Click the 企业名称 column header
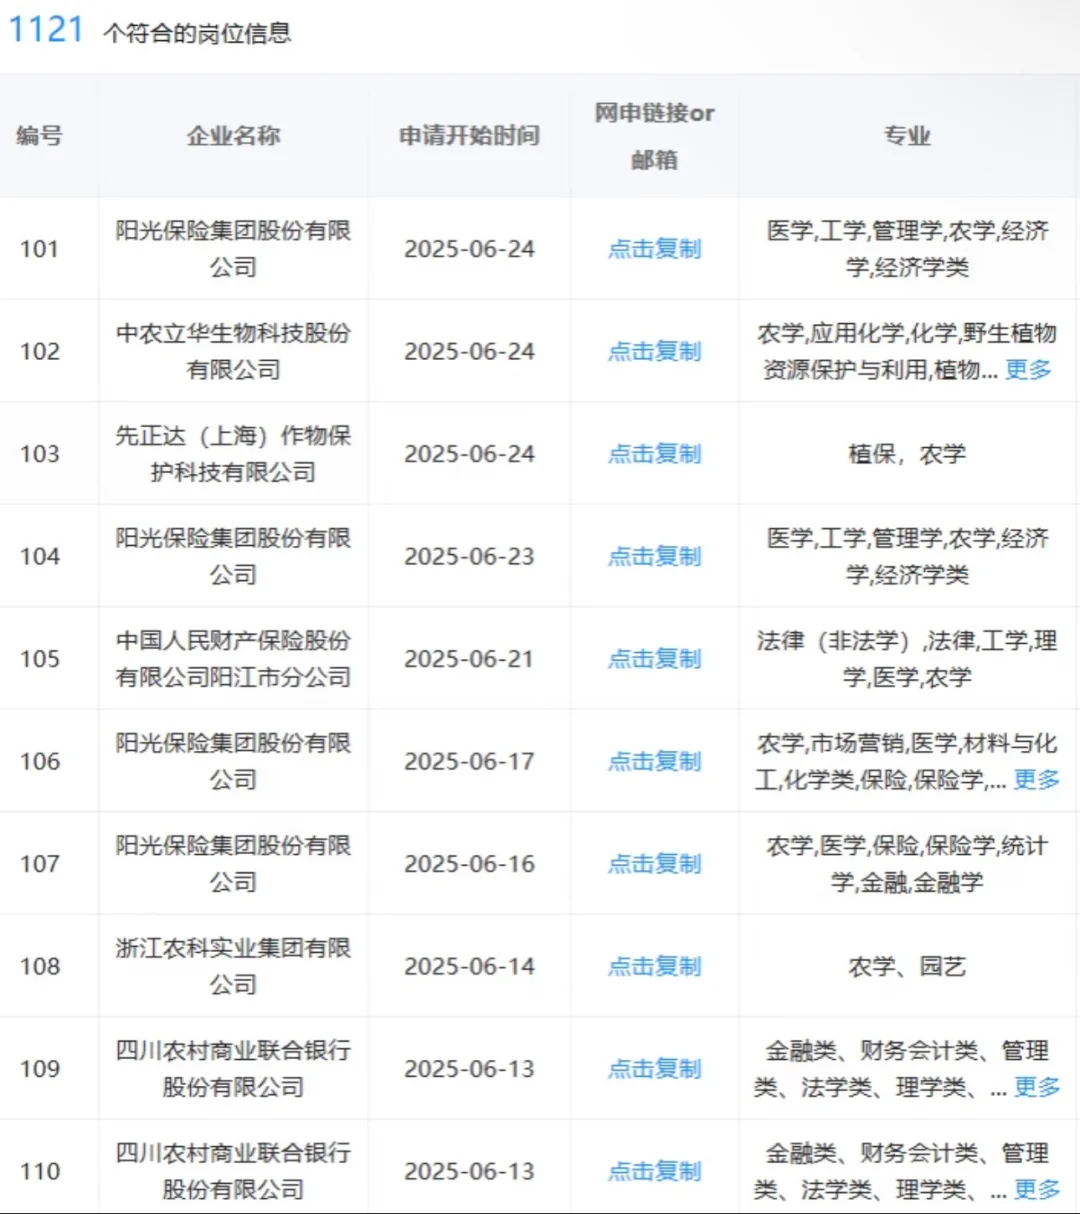The image size is (1080, 1214). tap(234, 136)
